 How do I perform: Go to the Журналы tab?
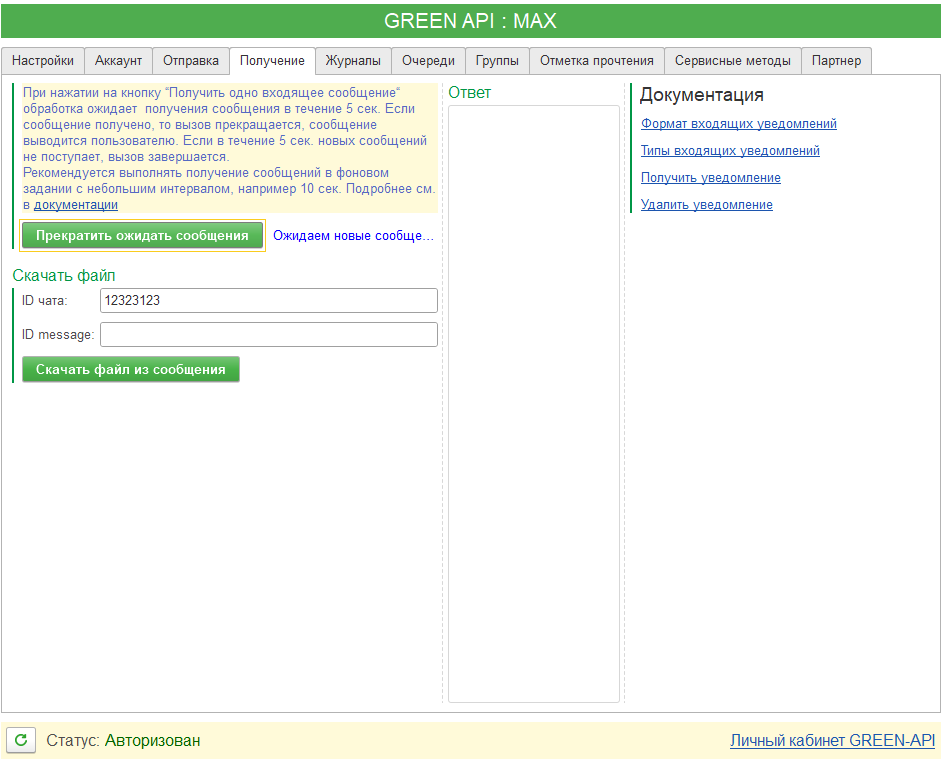pyautogui.click(x=353, y=61)
